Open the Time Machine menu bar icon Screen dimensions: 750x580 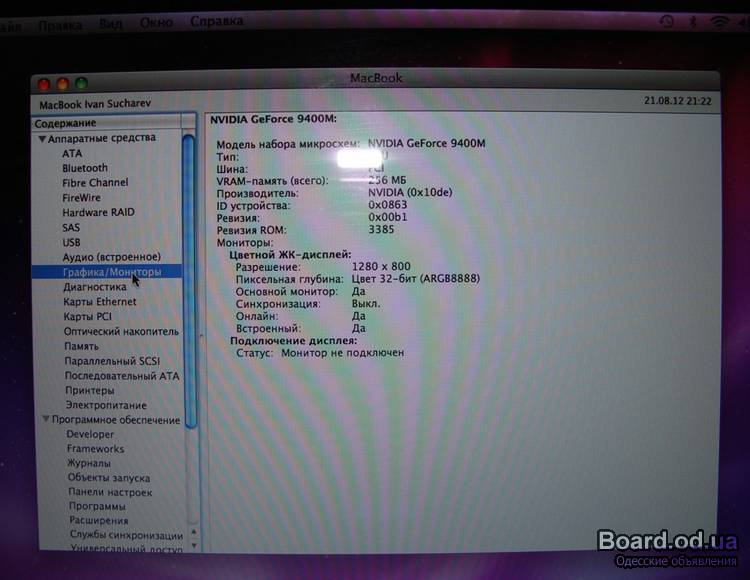pyautogui.click(x=667, y=20)
